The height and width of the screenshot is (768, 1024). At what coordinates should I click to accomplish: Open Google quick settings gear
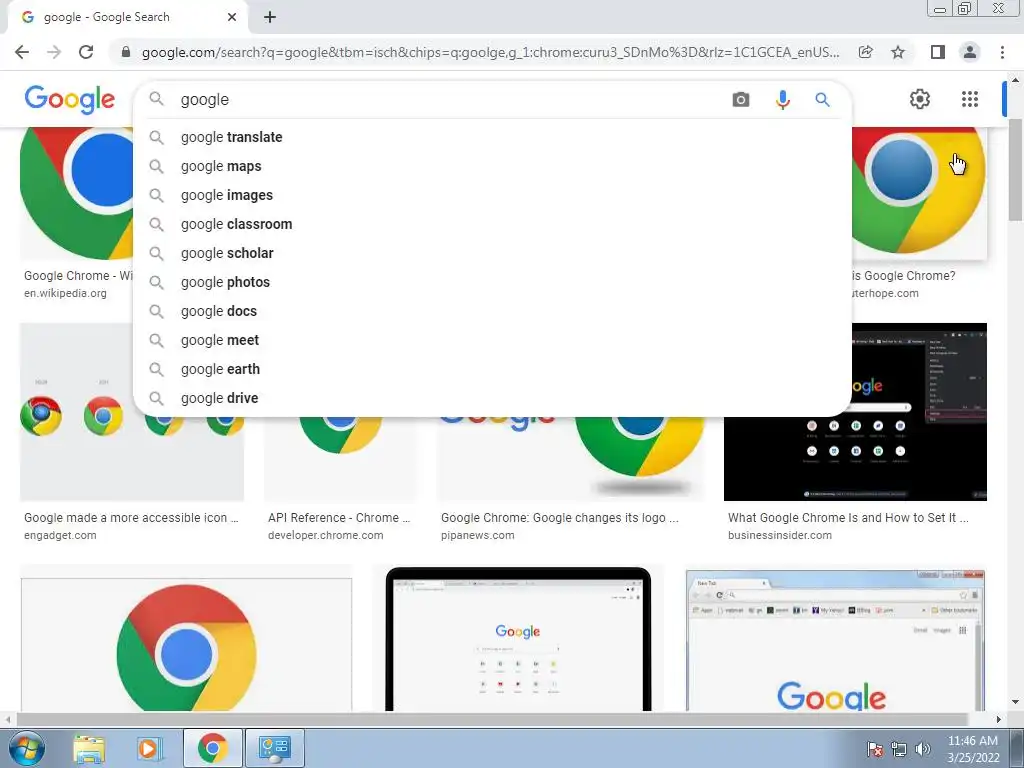(920, 99)
